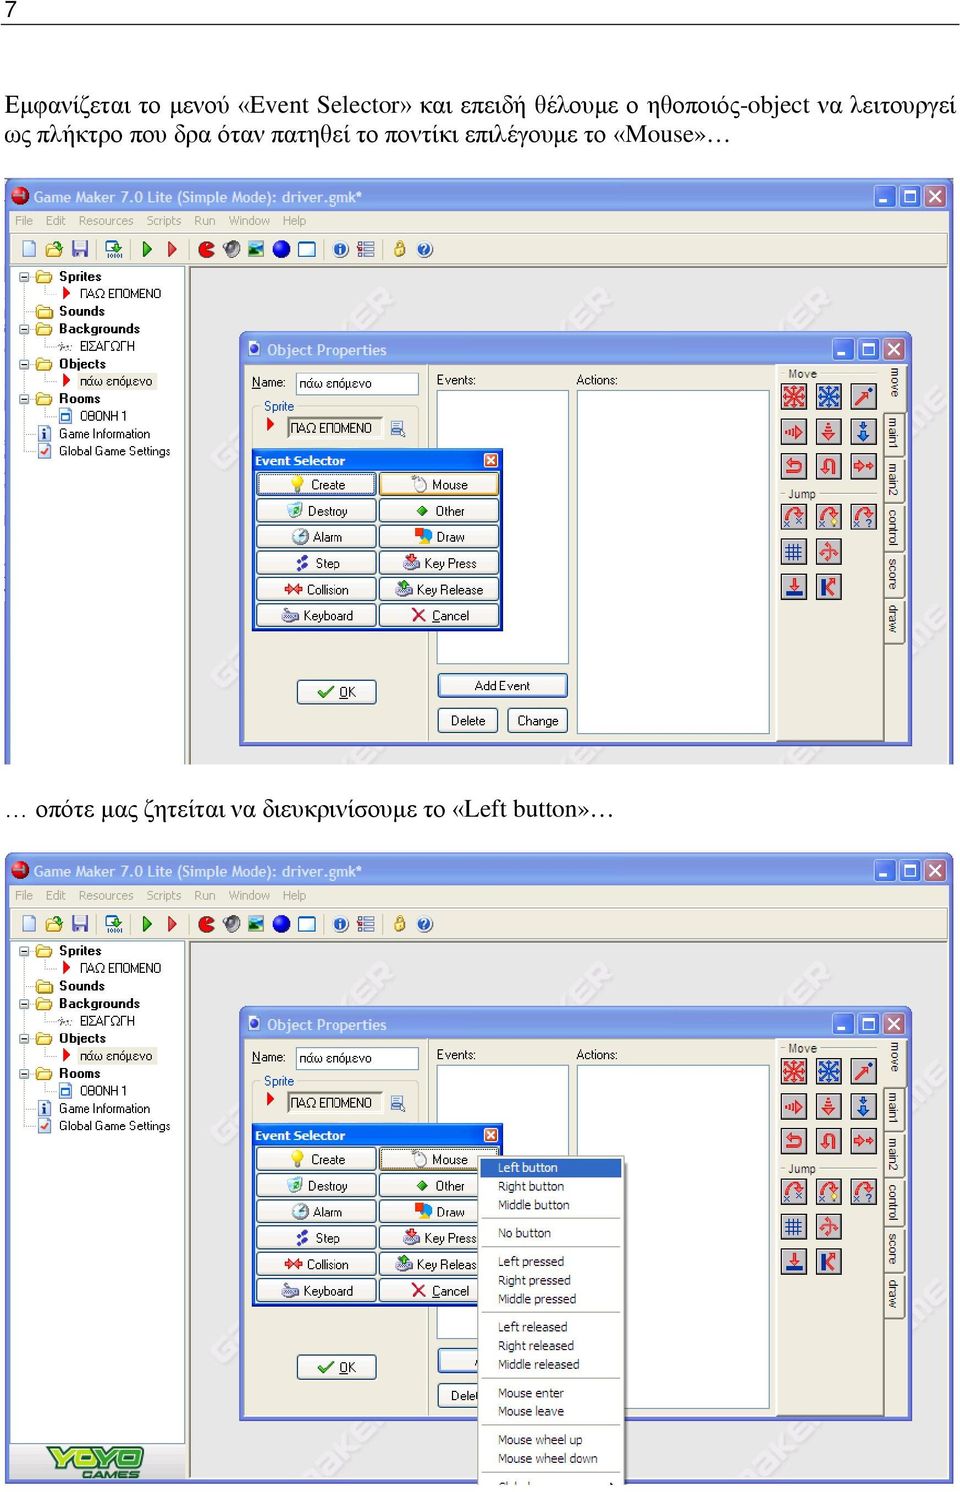Image resolution: width=960 pixels, height=1492 pixels.
Task: Collapse the Sprites folder in second screenshot tree
Action: (25, 951)
